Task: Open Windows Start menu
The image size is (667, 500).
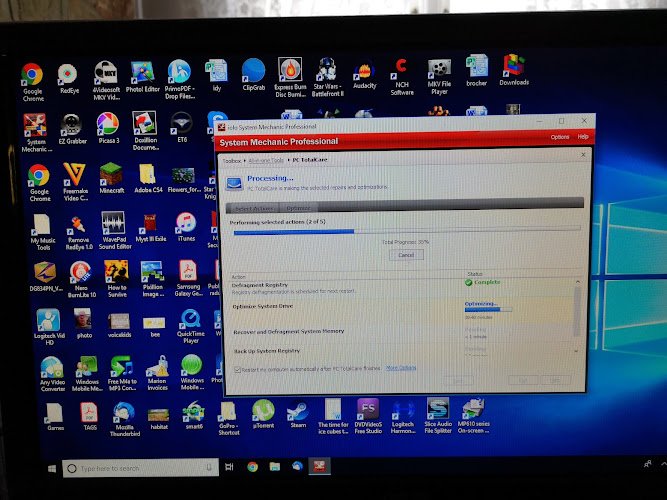Action: 52,469
